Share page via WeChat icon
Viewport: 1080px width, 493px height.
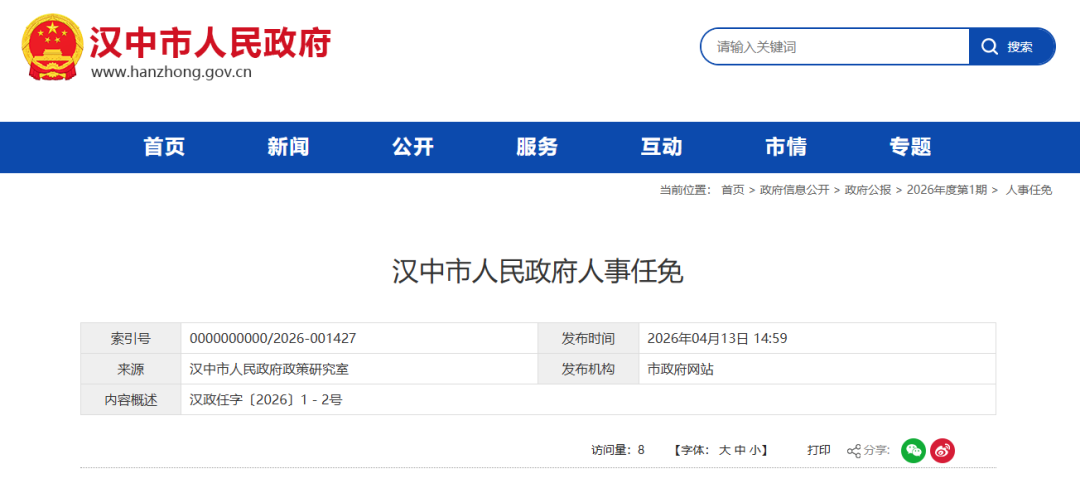913,451
